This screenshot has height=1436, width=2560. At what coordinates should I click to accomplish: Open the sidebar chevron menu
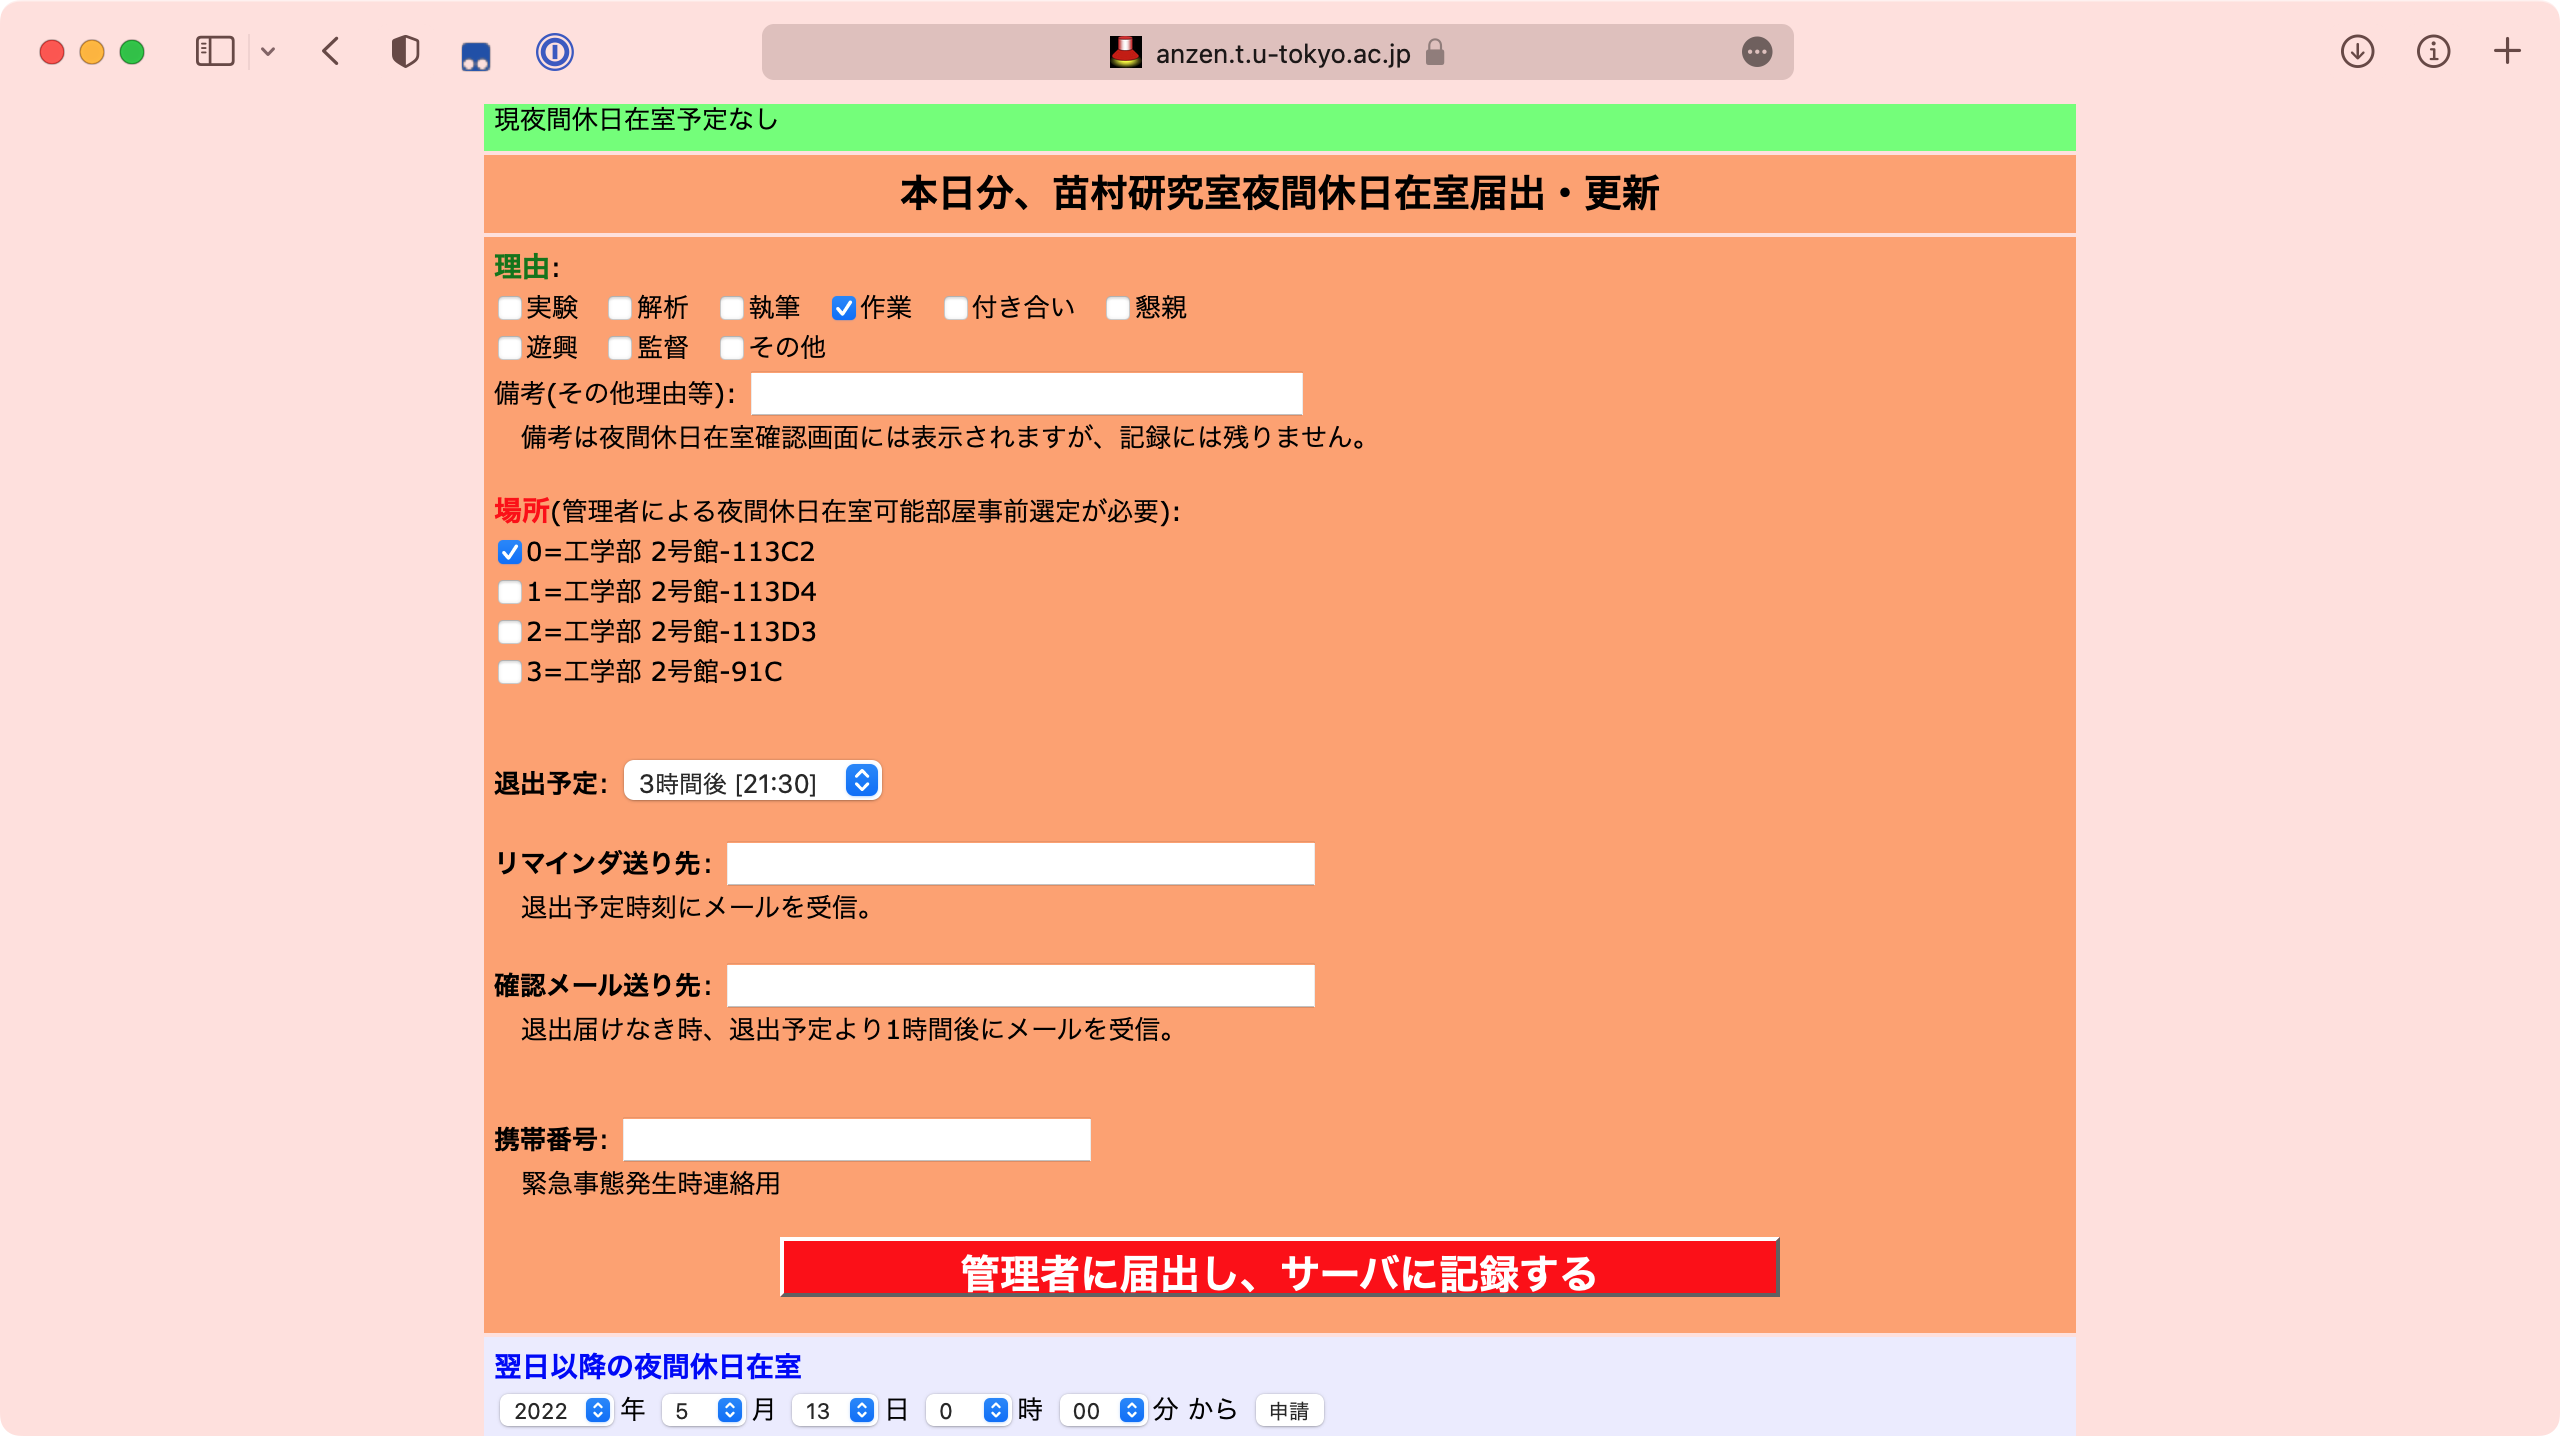pos(266,52)
